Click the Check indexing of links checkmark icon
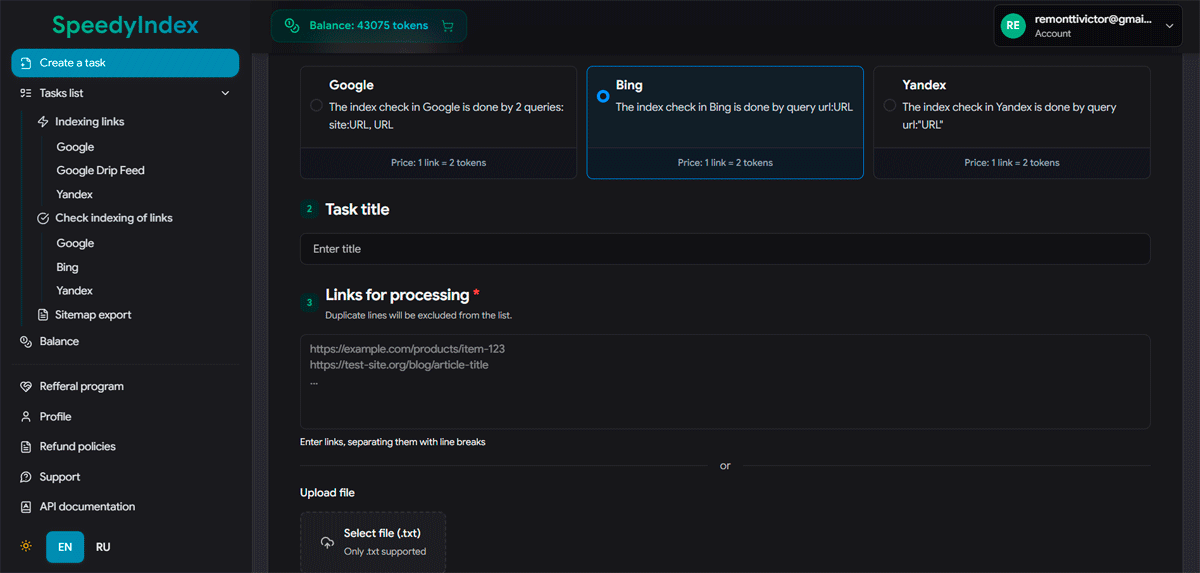1200x573 pixels. click(x=43, y=218)
